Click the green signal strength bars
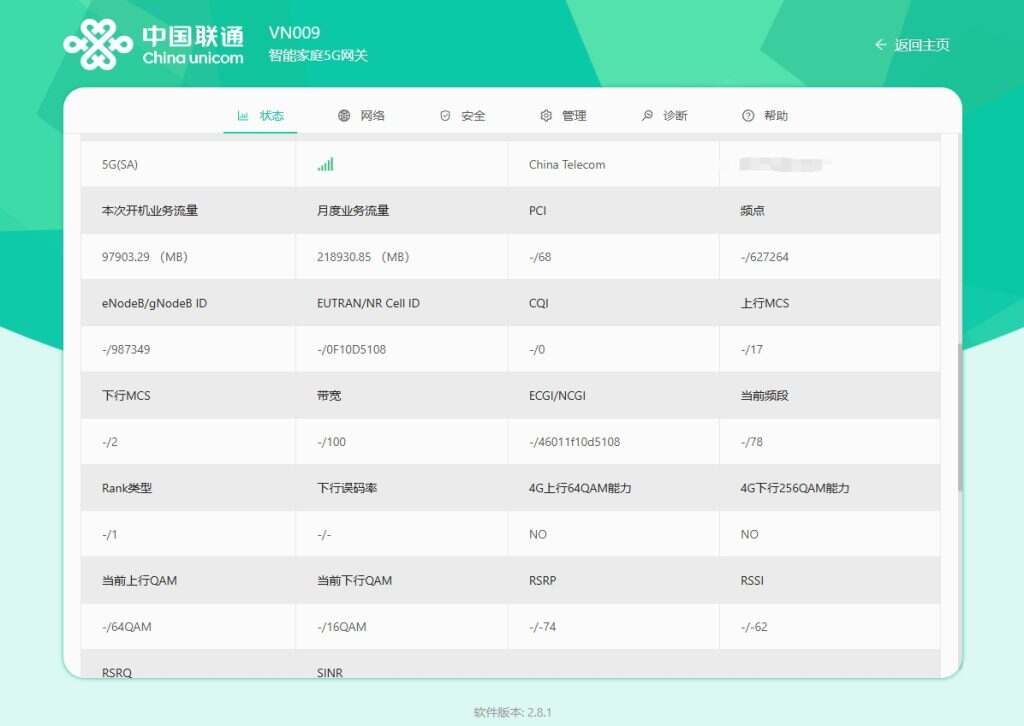The image size is (1024, 726). tap(326, 164)
